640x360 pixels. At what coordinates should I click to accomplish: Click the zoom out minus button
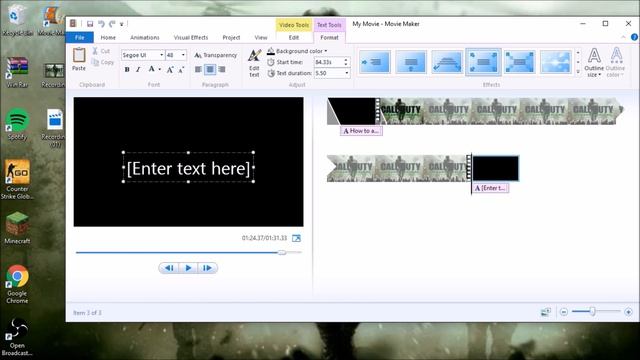[564, 312]
